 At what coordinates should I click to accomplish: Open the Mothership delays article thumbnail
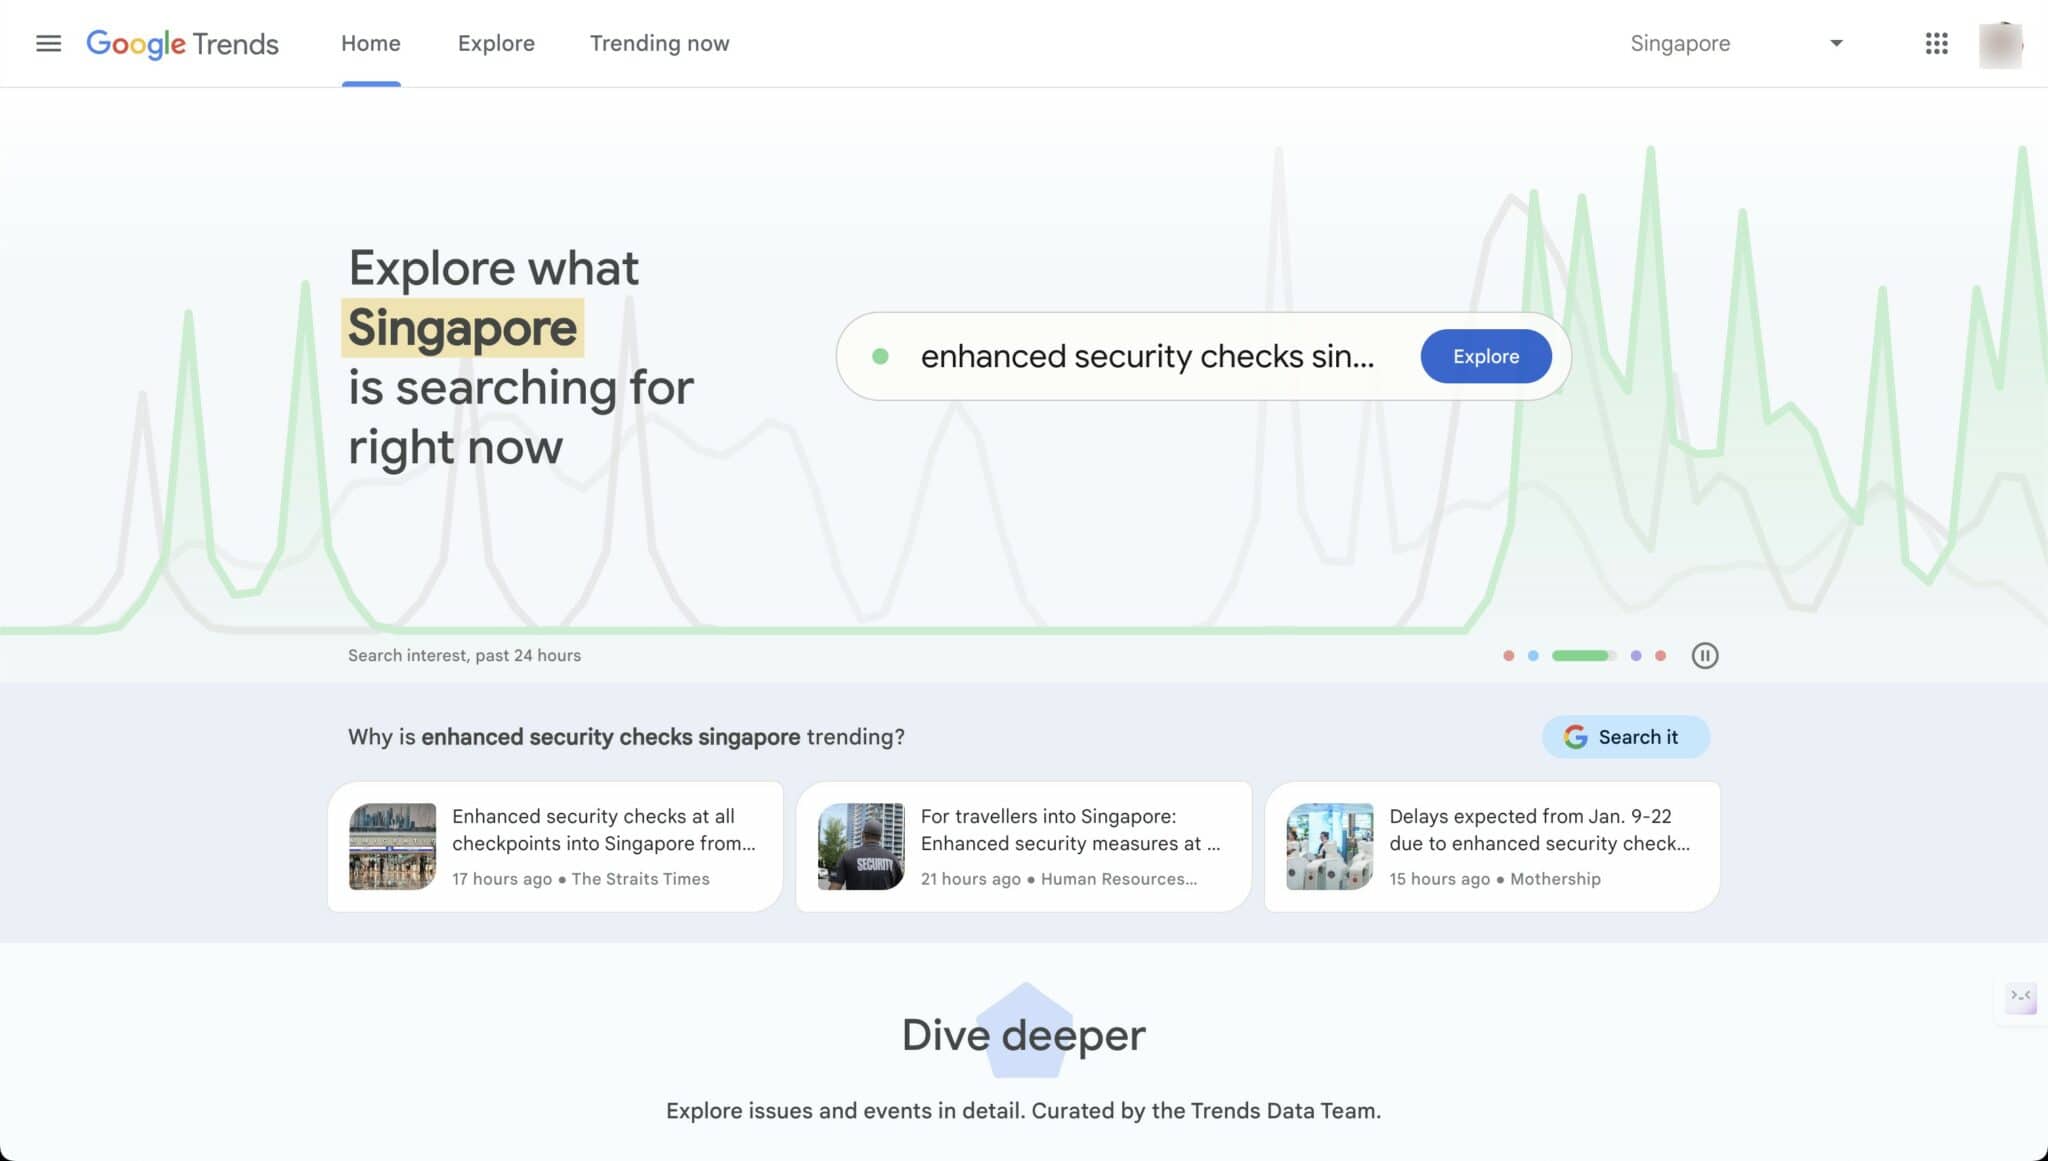tap(1329, 846)
